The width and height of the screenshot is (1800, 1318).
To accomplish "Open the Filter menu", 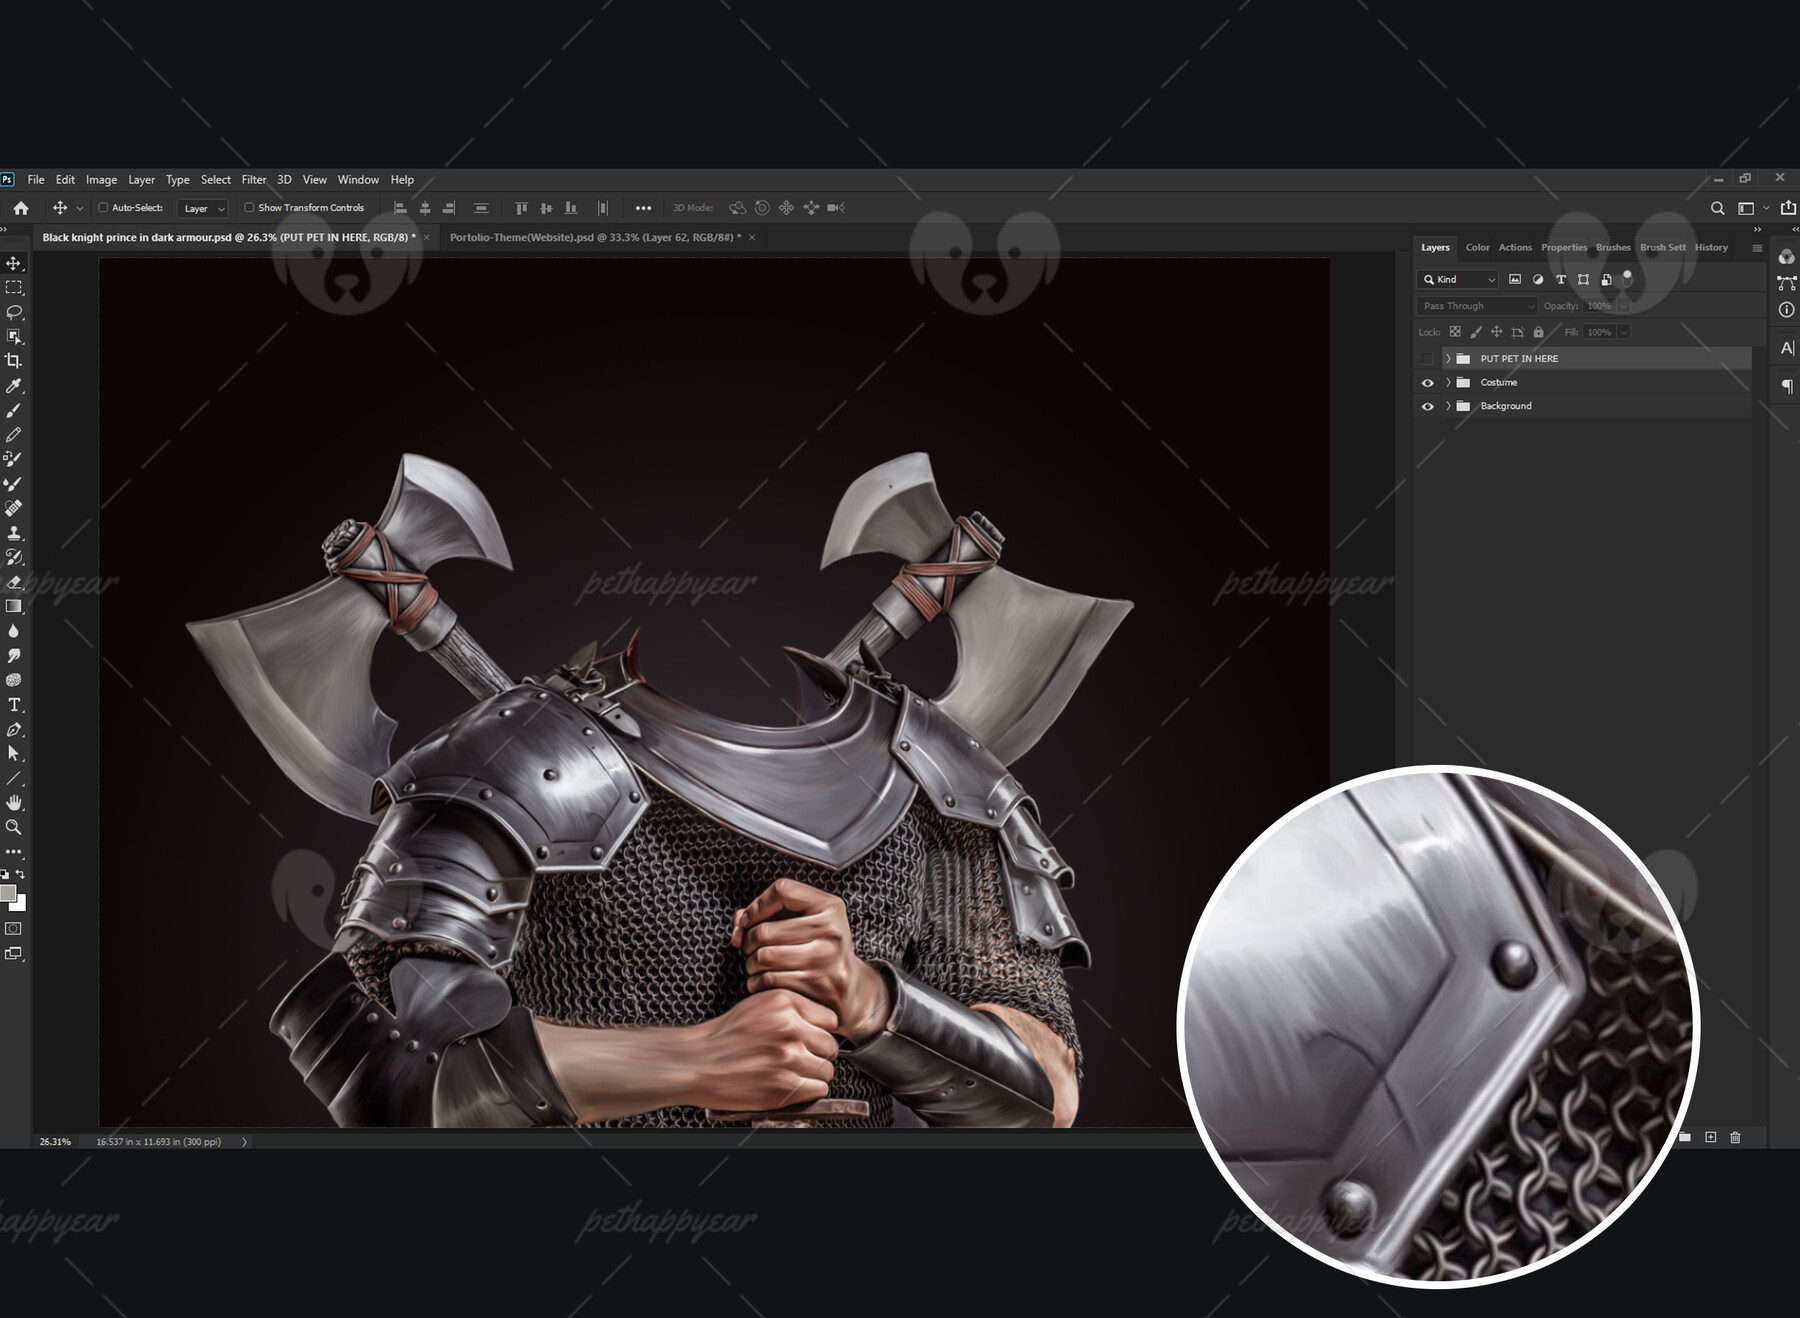I will tap(253, 179).
